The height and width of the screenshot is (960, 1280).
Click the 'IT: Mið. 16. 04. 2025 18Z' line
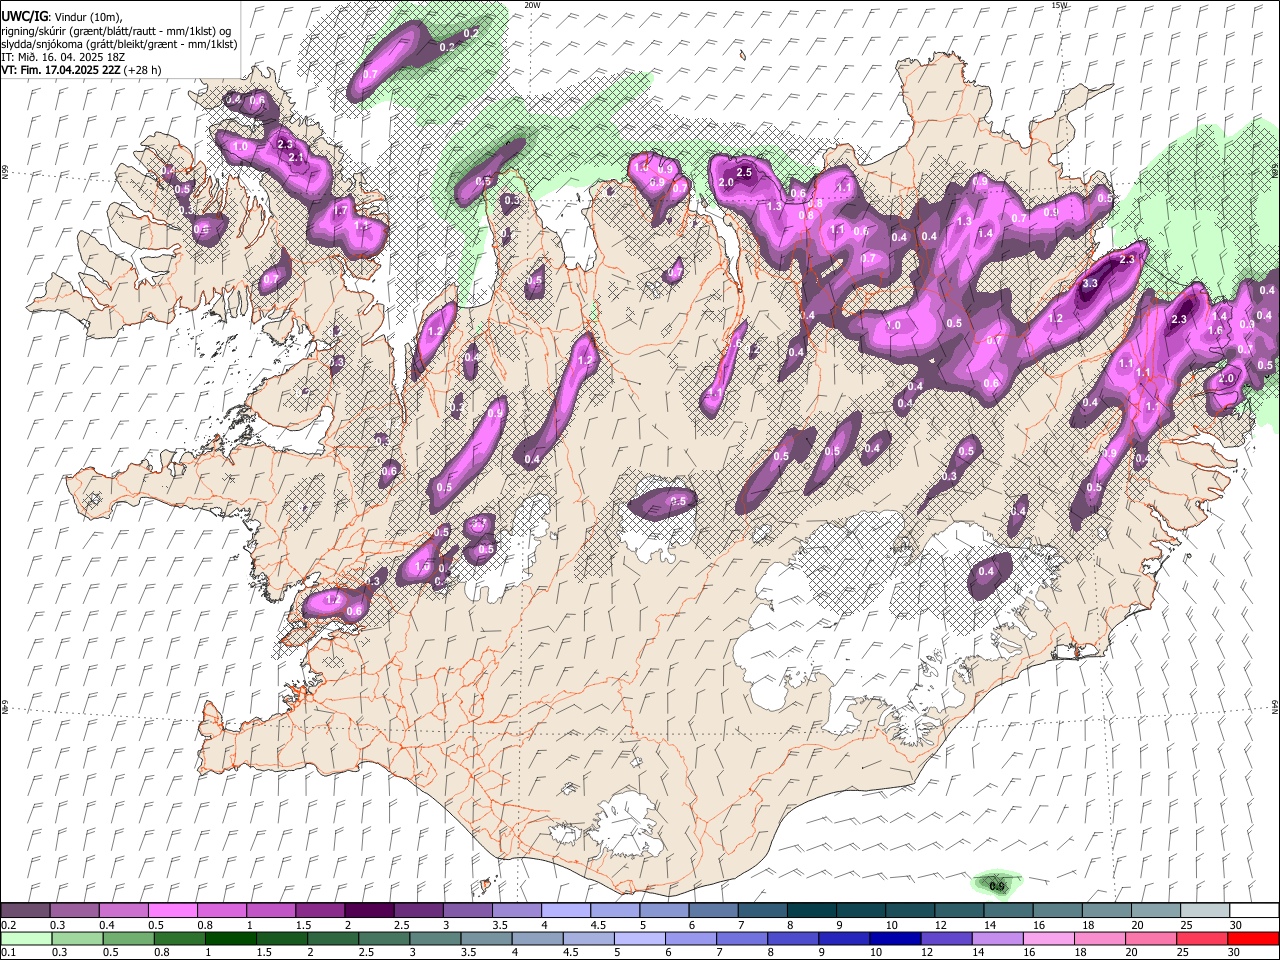coord(63,57)
